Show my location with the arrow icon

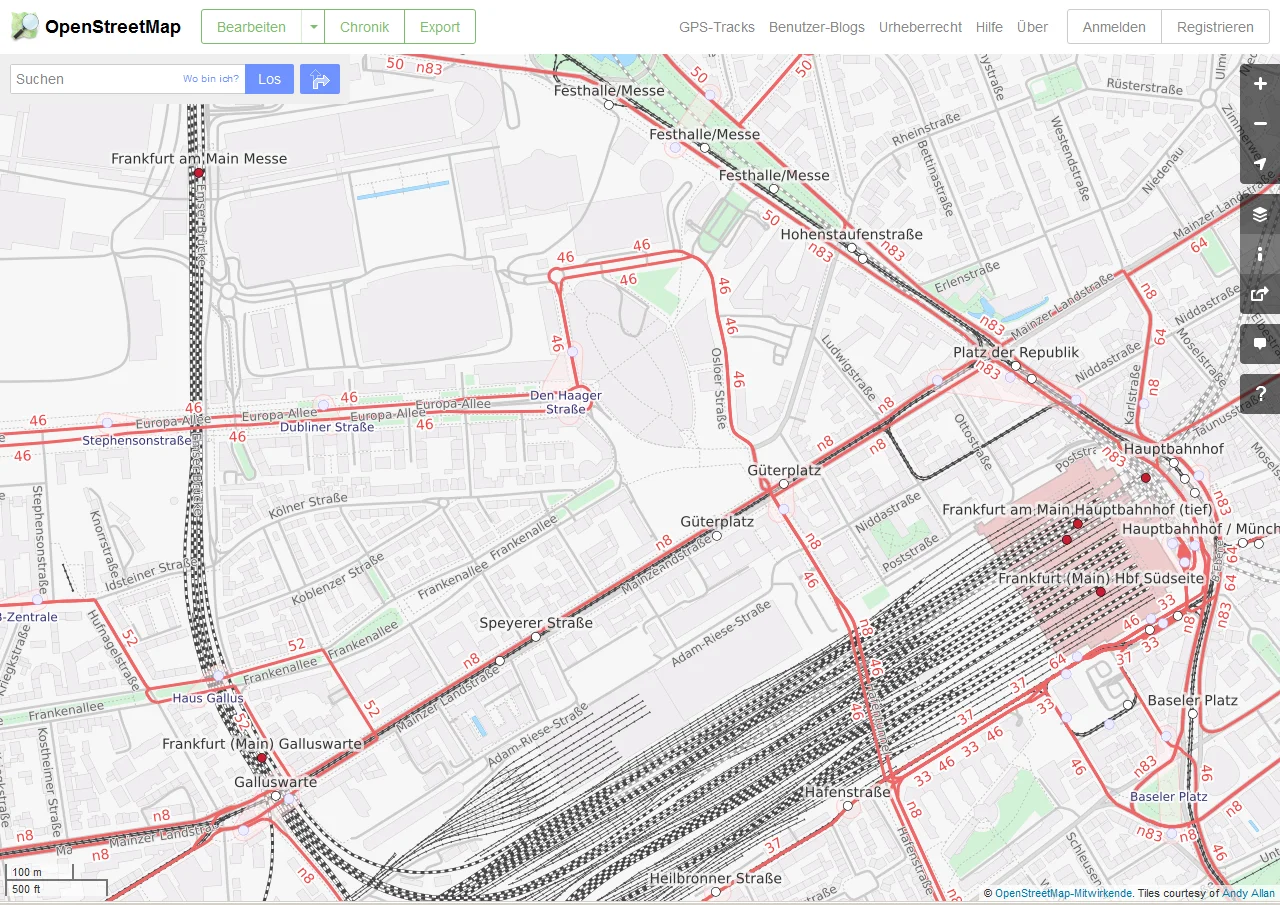[x=1260, y=164]
